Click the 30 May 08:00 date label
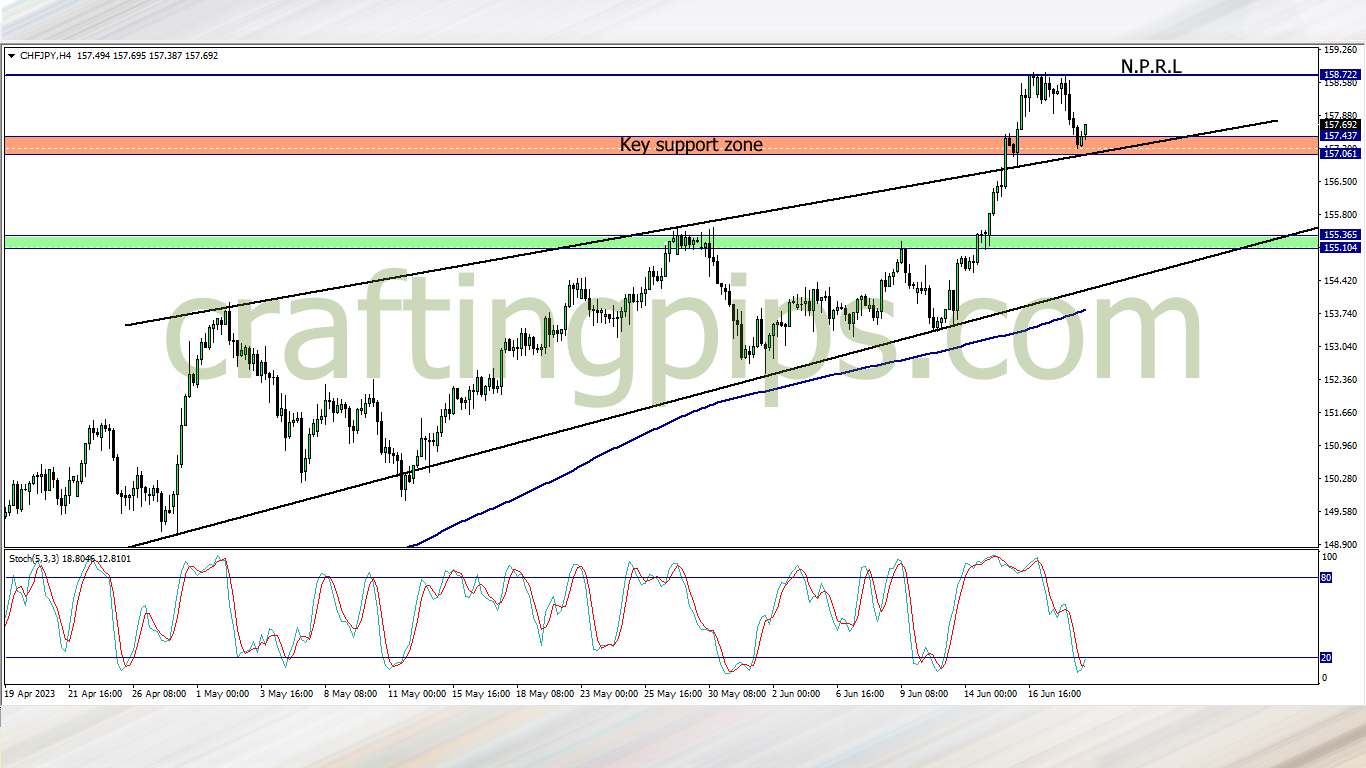 point(736,692)
